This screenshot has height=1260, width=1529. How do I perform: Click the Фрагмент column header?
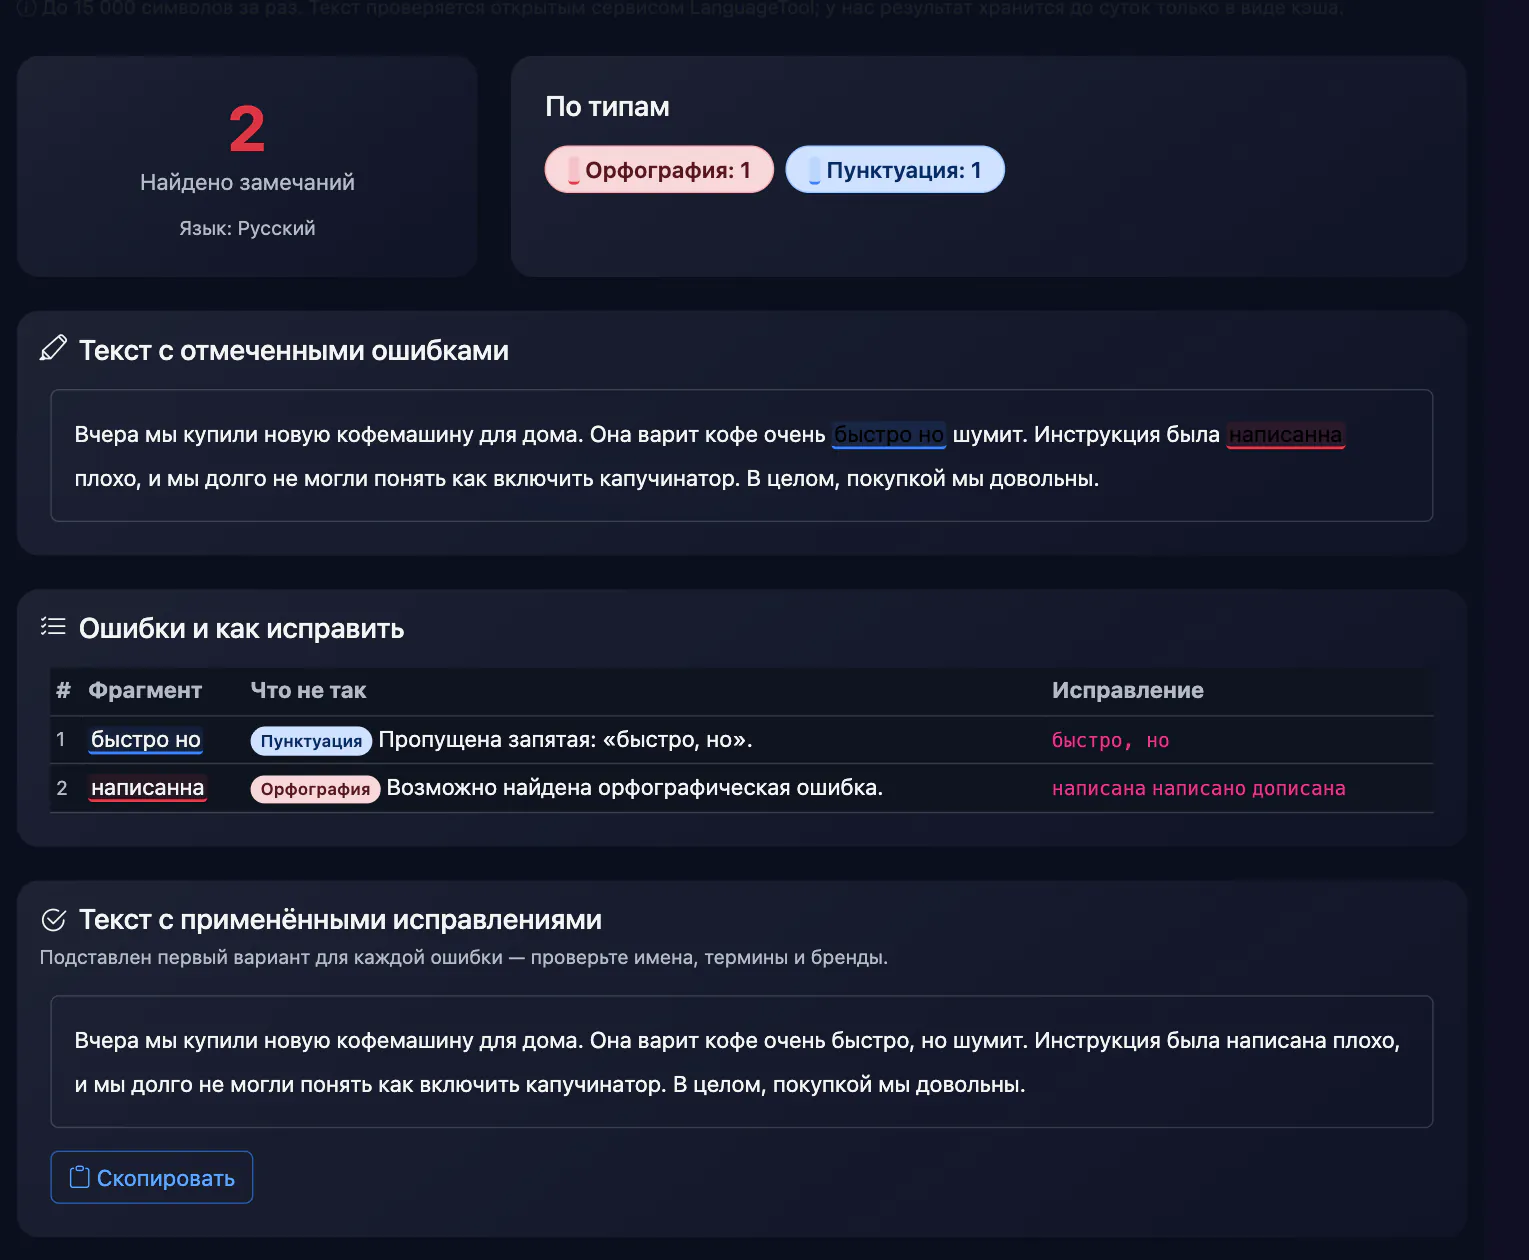pyautogui.click(x=145, y=691)
